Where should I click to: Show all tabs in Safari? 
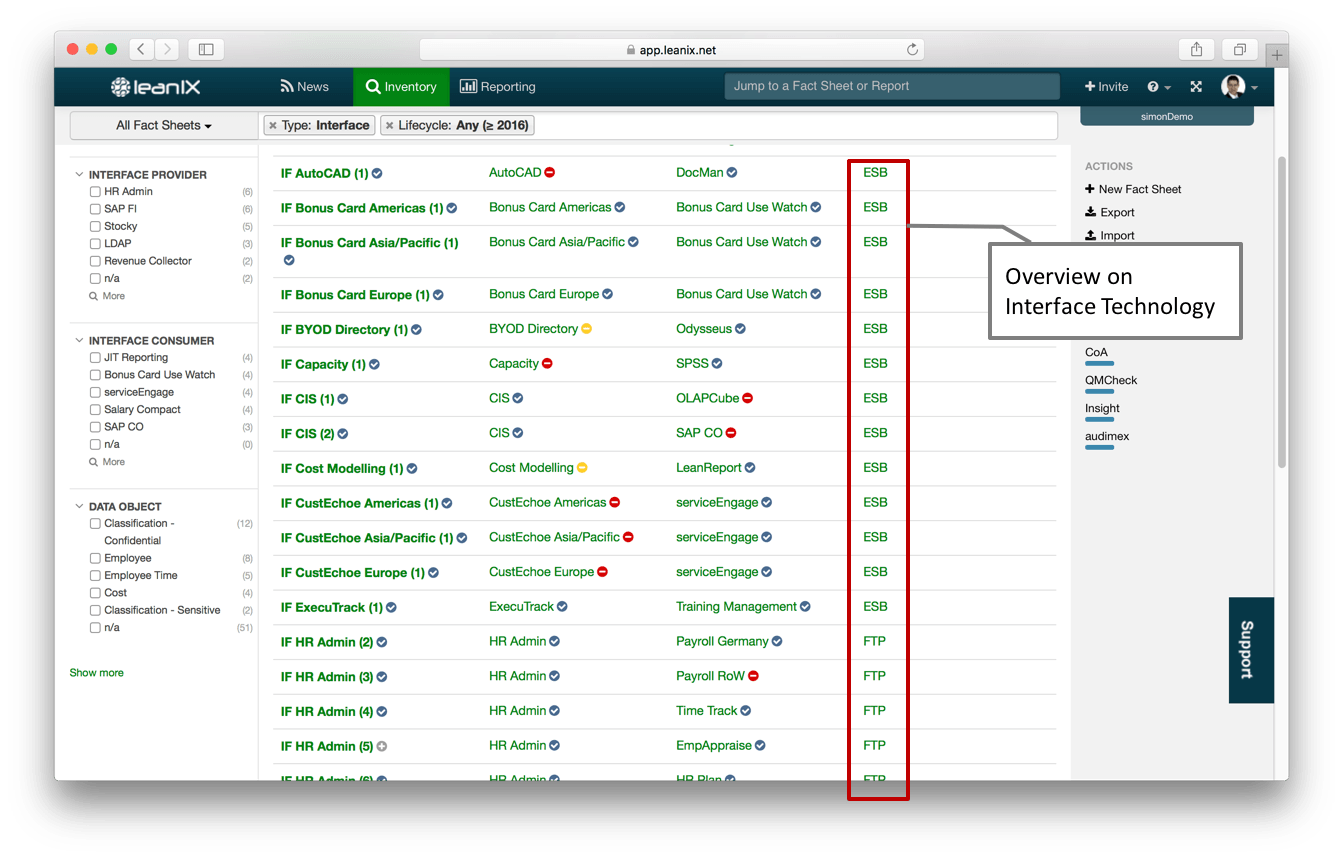(x=1240, y=49)
